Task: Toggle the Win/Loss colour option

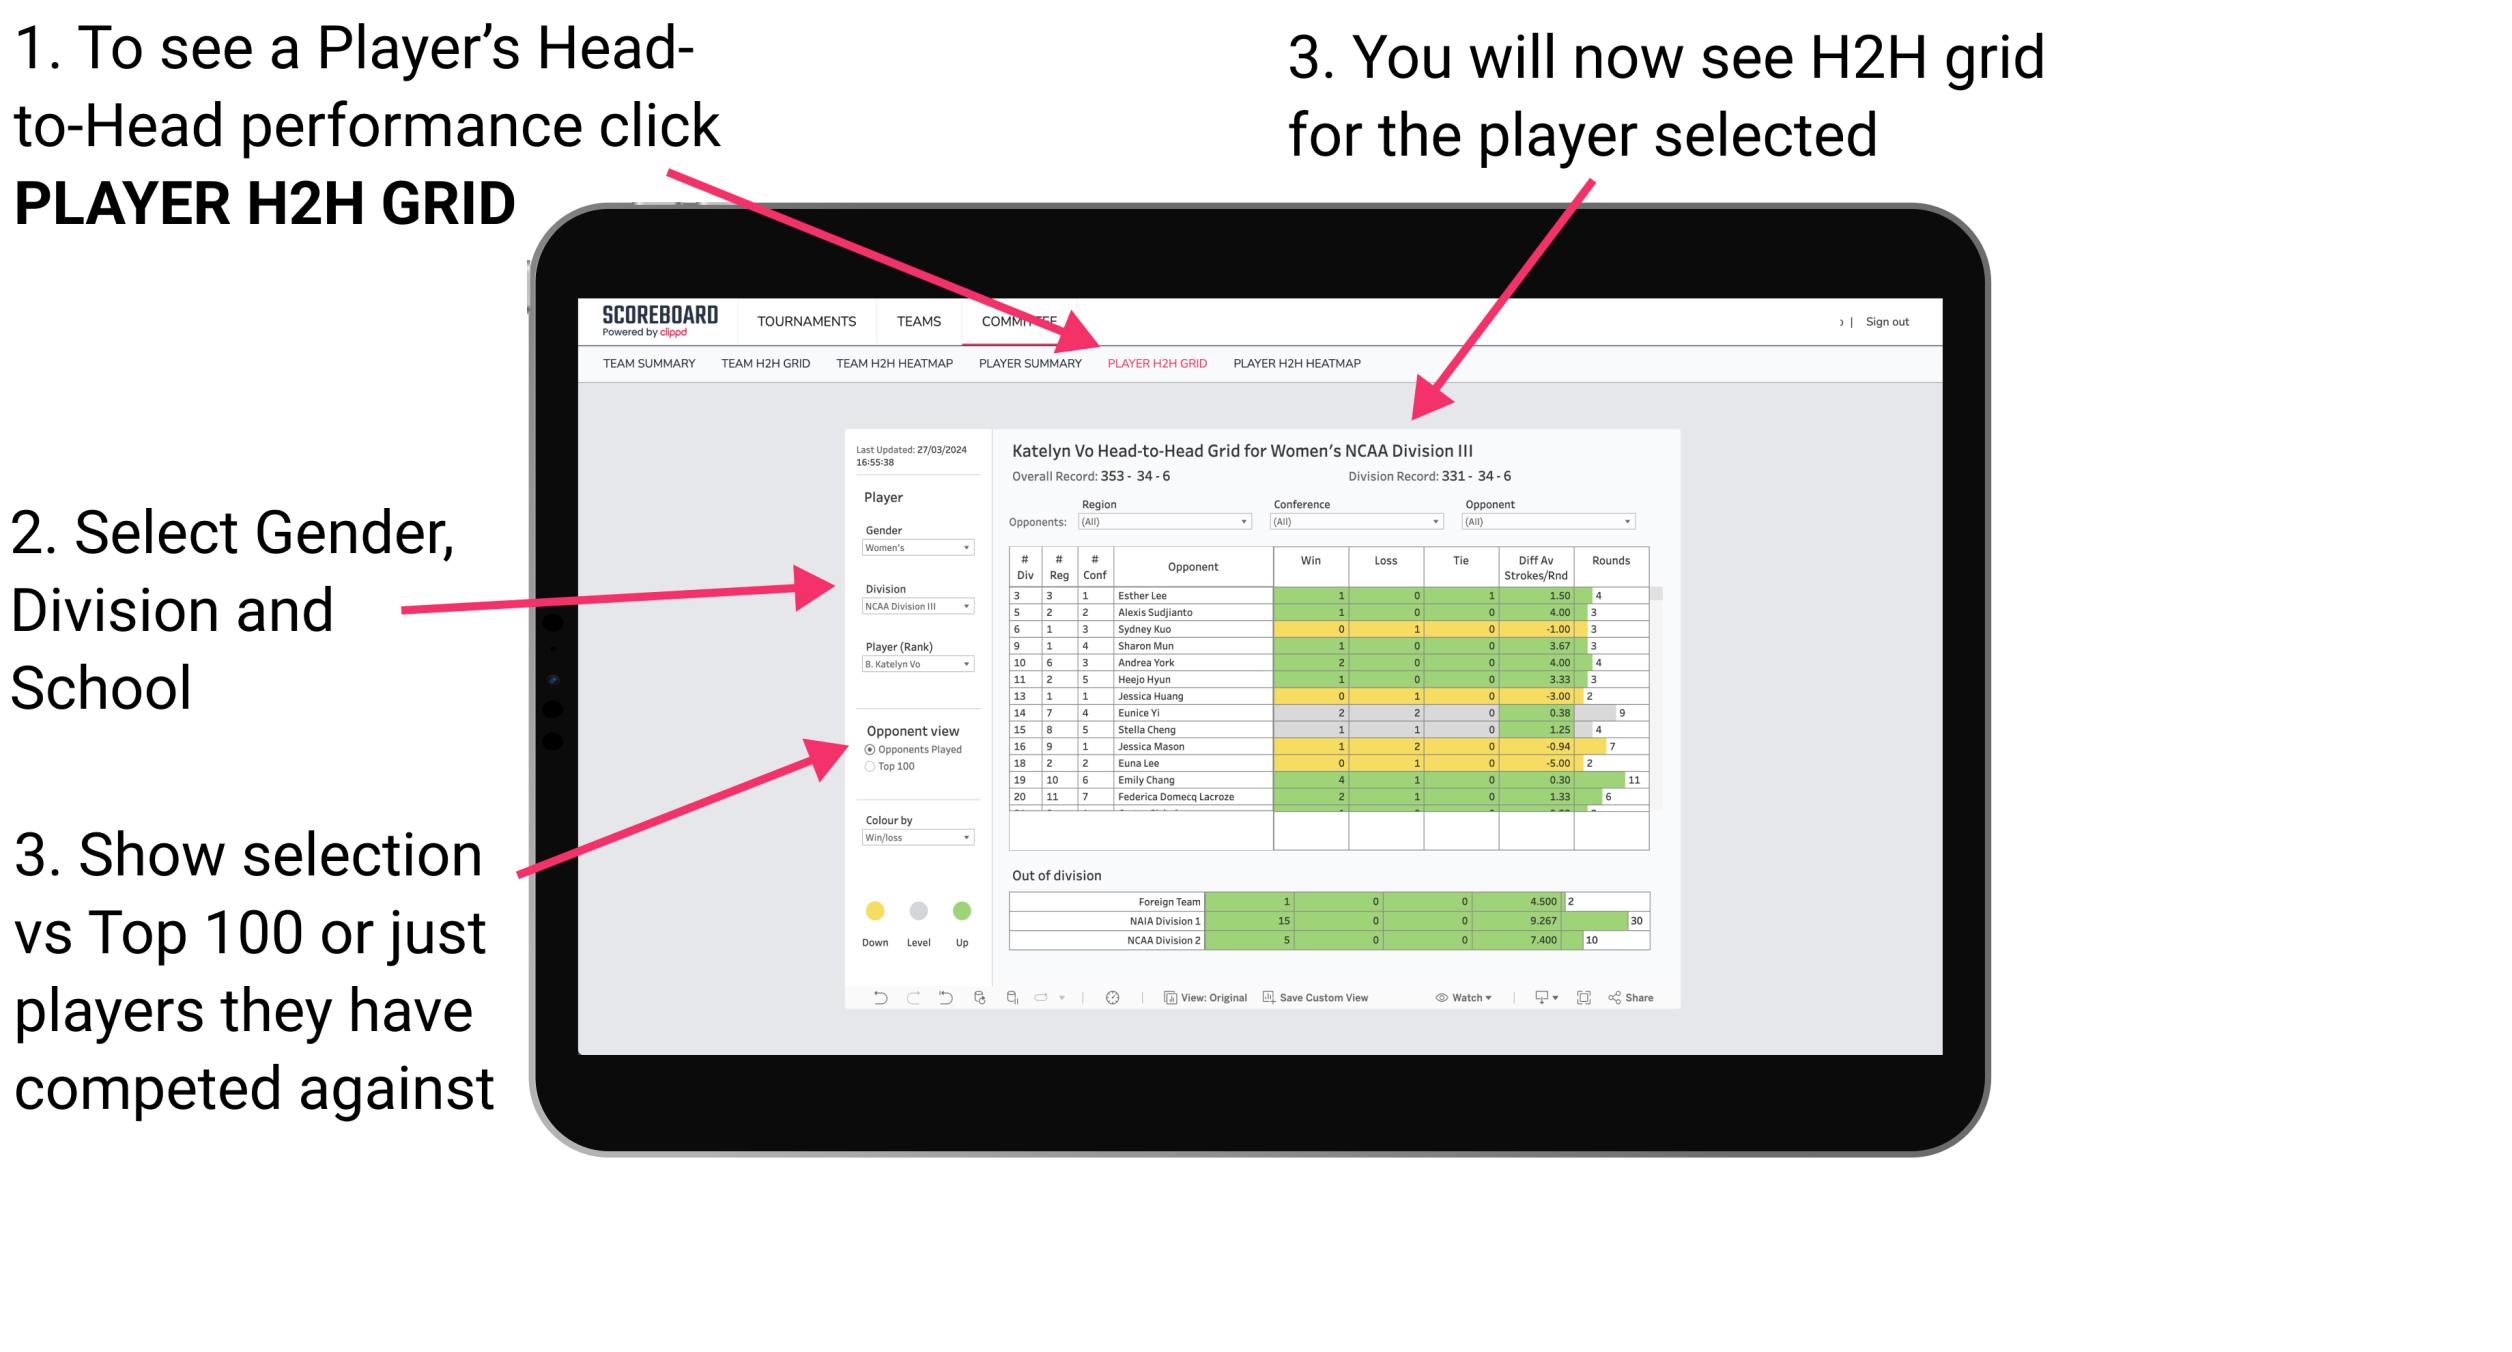Action: pos(916,838)
